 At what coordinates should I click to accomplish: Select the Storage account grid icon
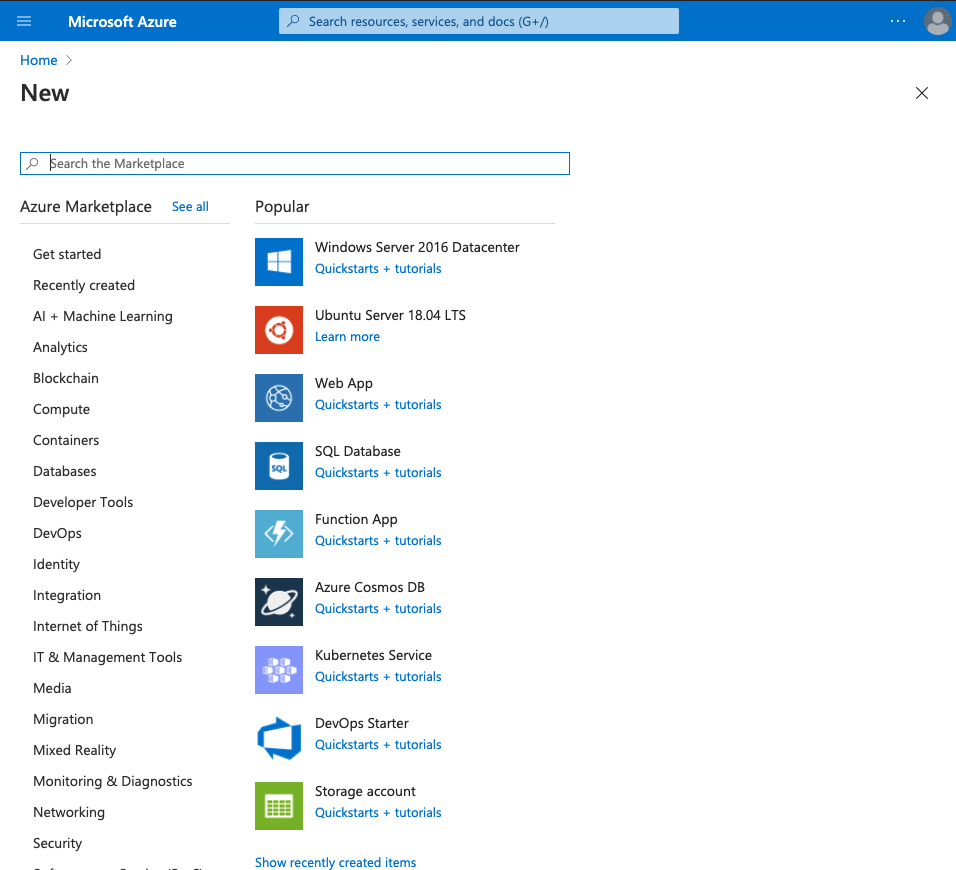point(278,806)
